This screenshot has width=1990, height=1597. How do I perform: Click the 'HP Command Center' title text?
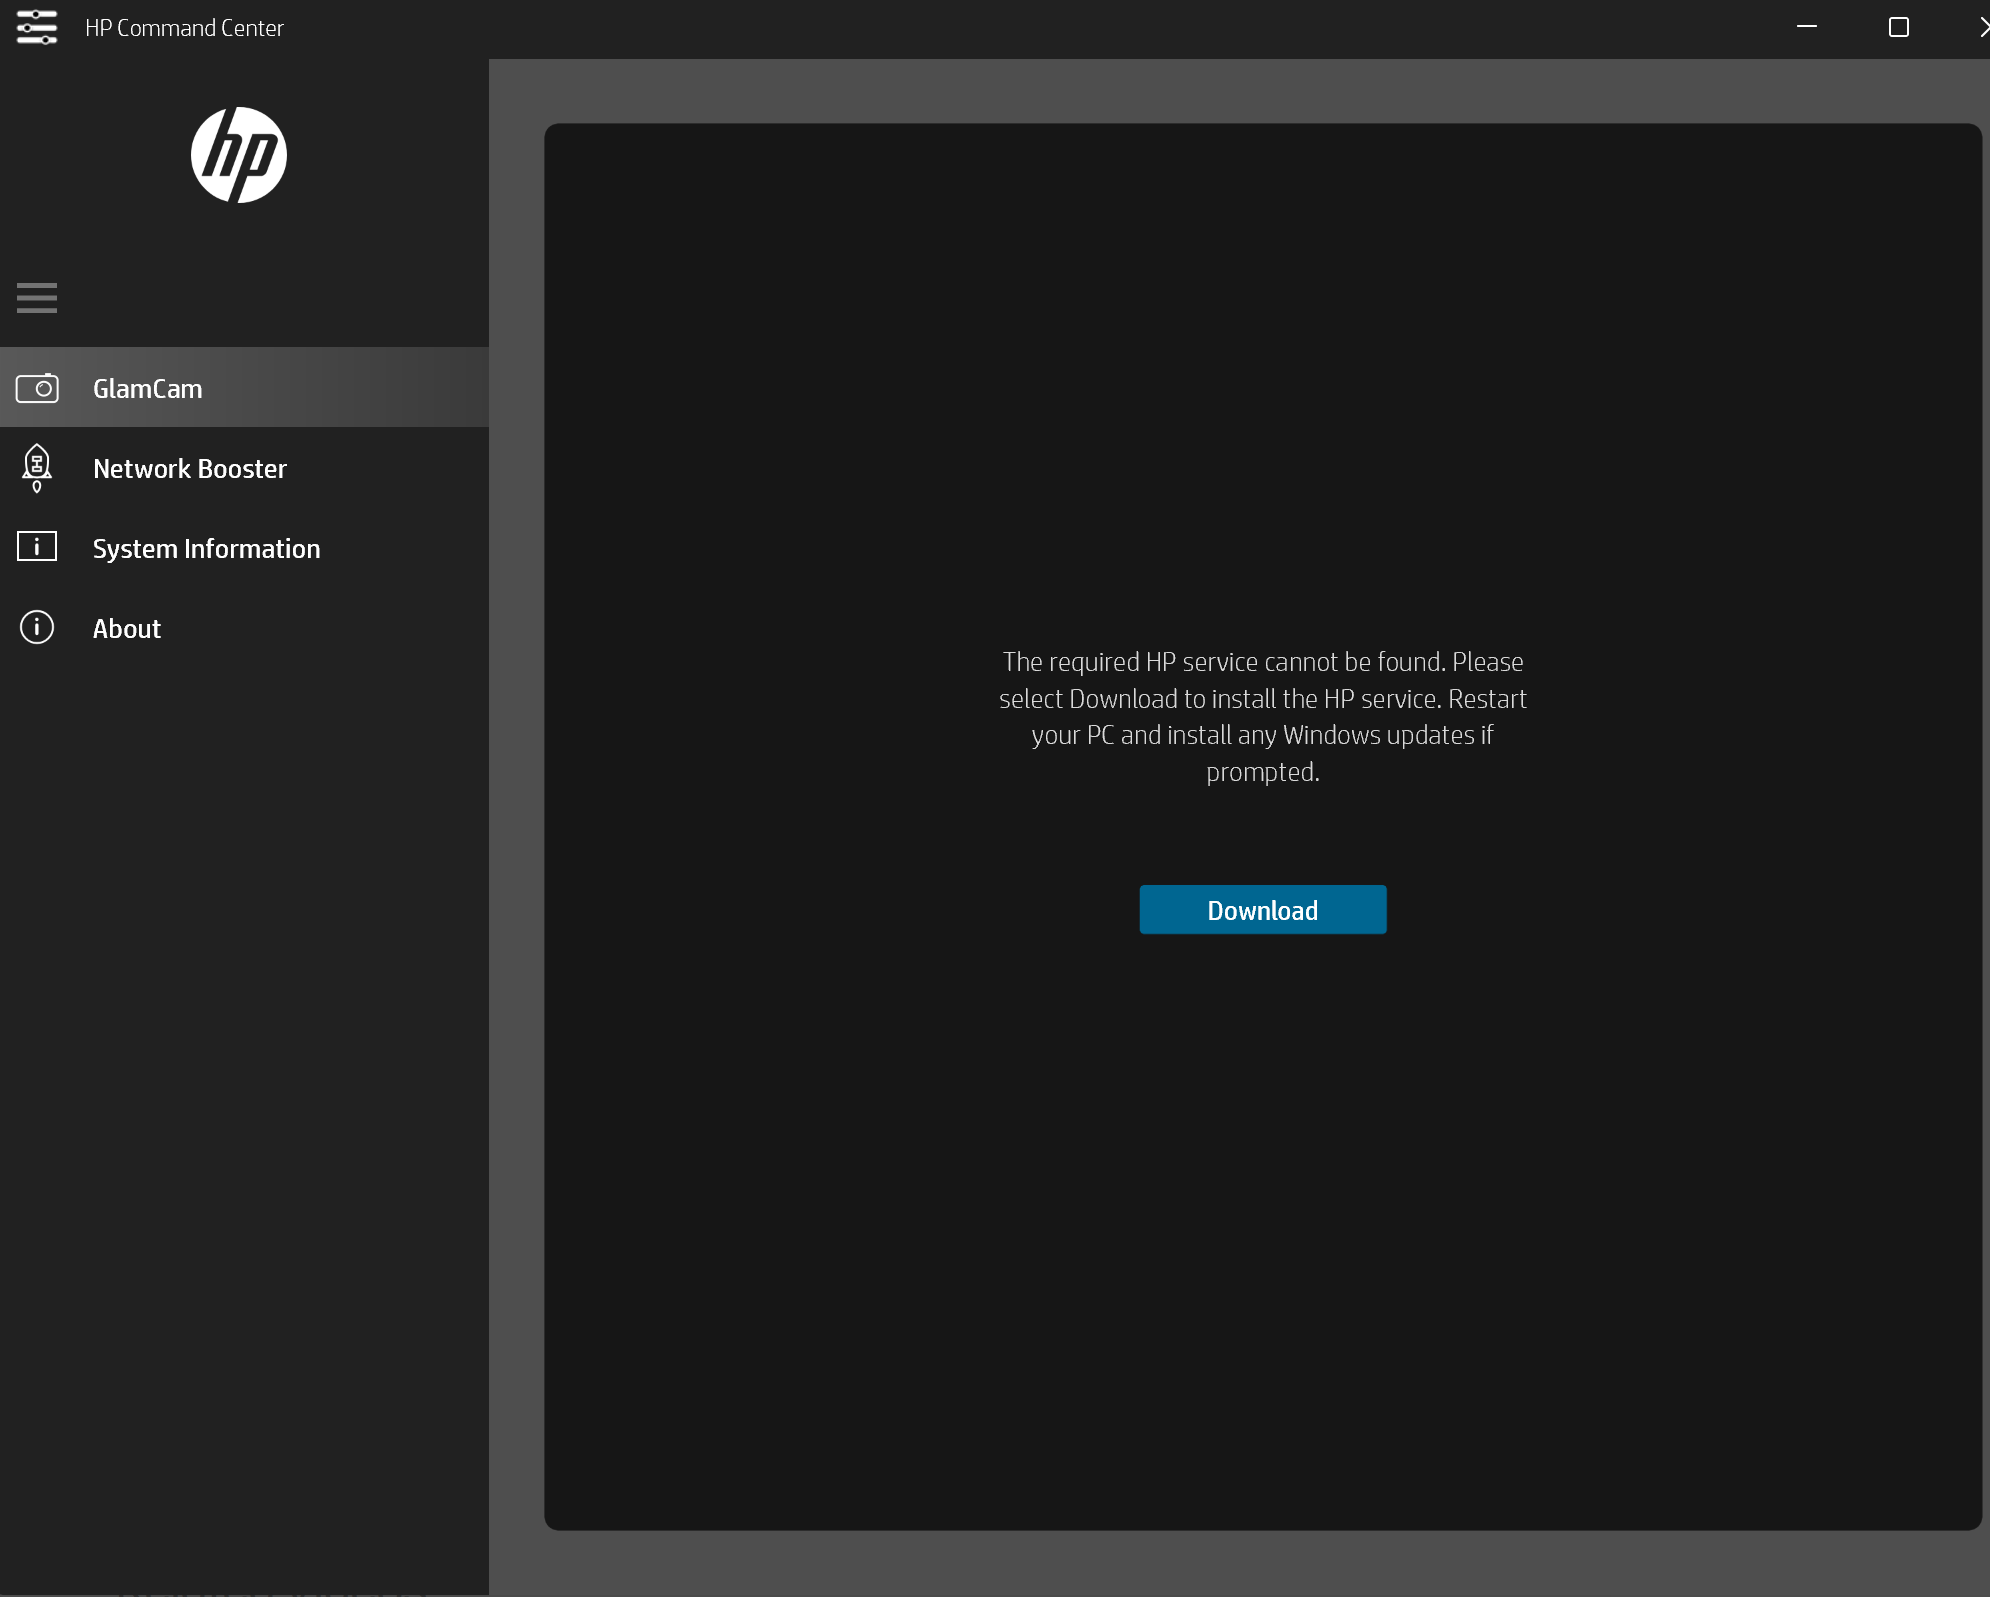pyautogui.click(x=184, y=28)
